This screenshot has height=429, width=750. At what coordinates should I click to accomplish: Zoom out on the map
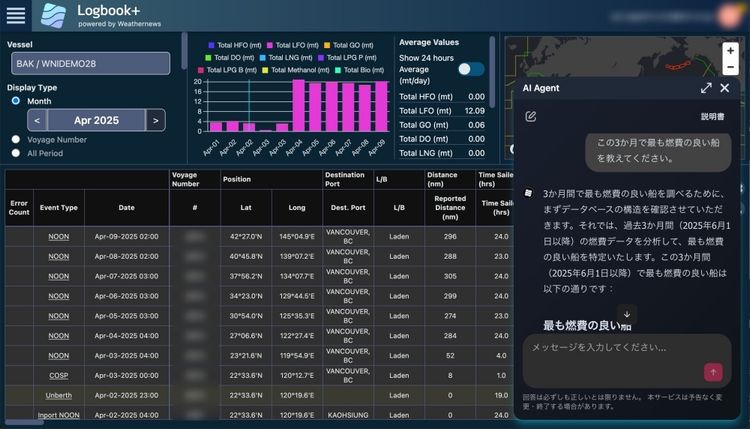[x=731, y=68]
